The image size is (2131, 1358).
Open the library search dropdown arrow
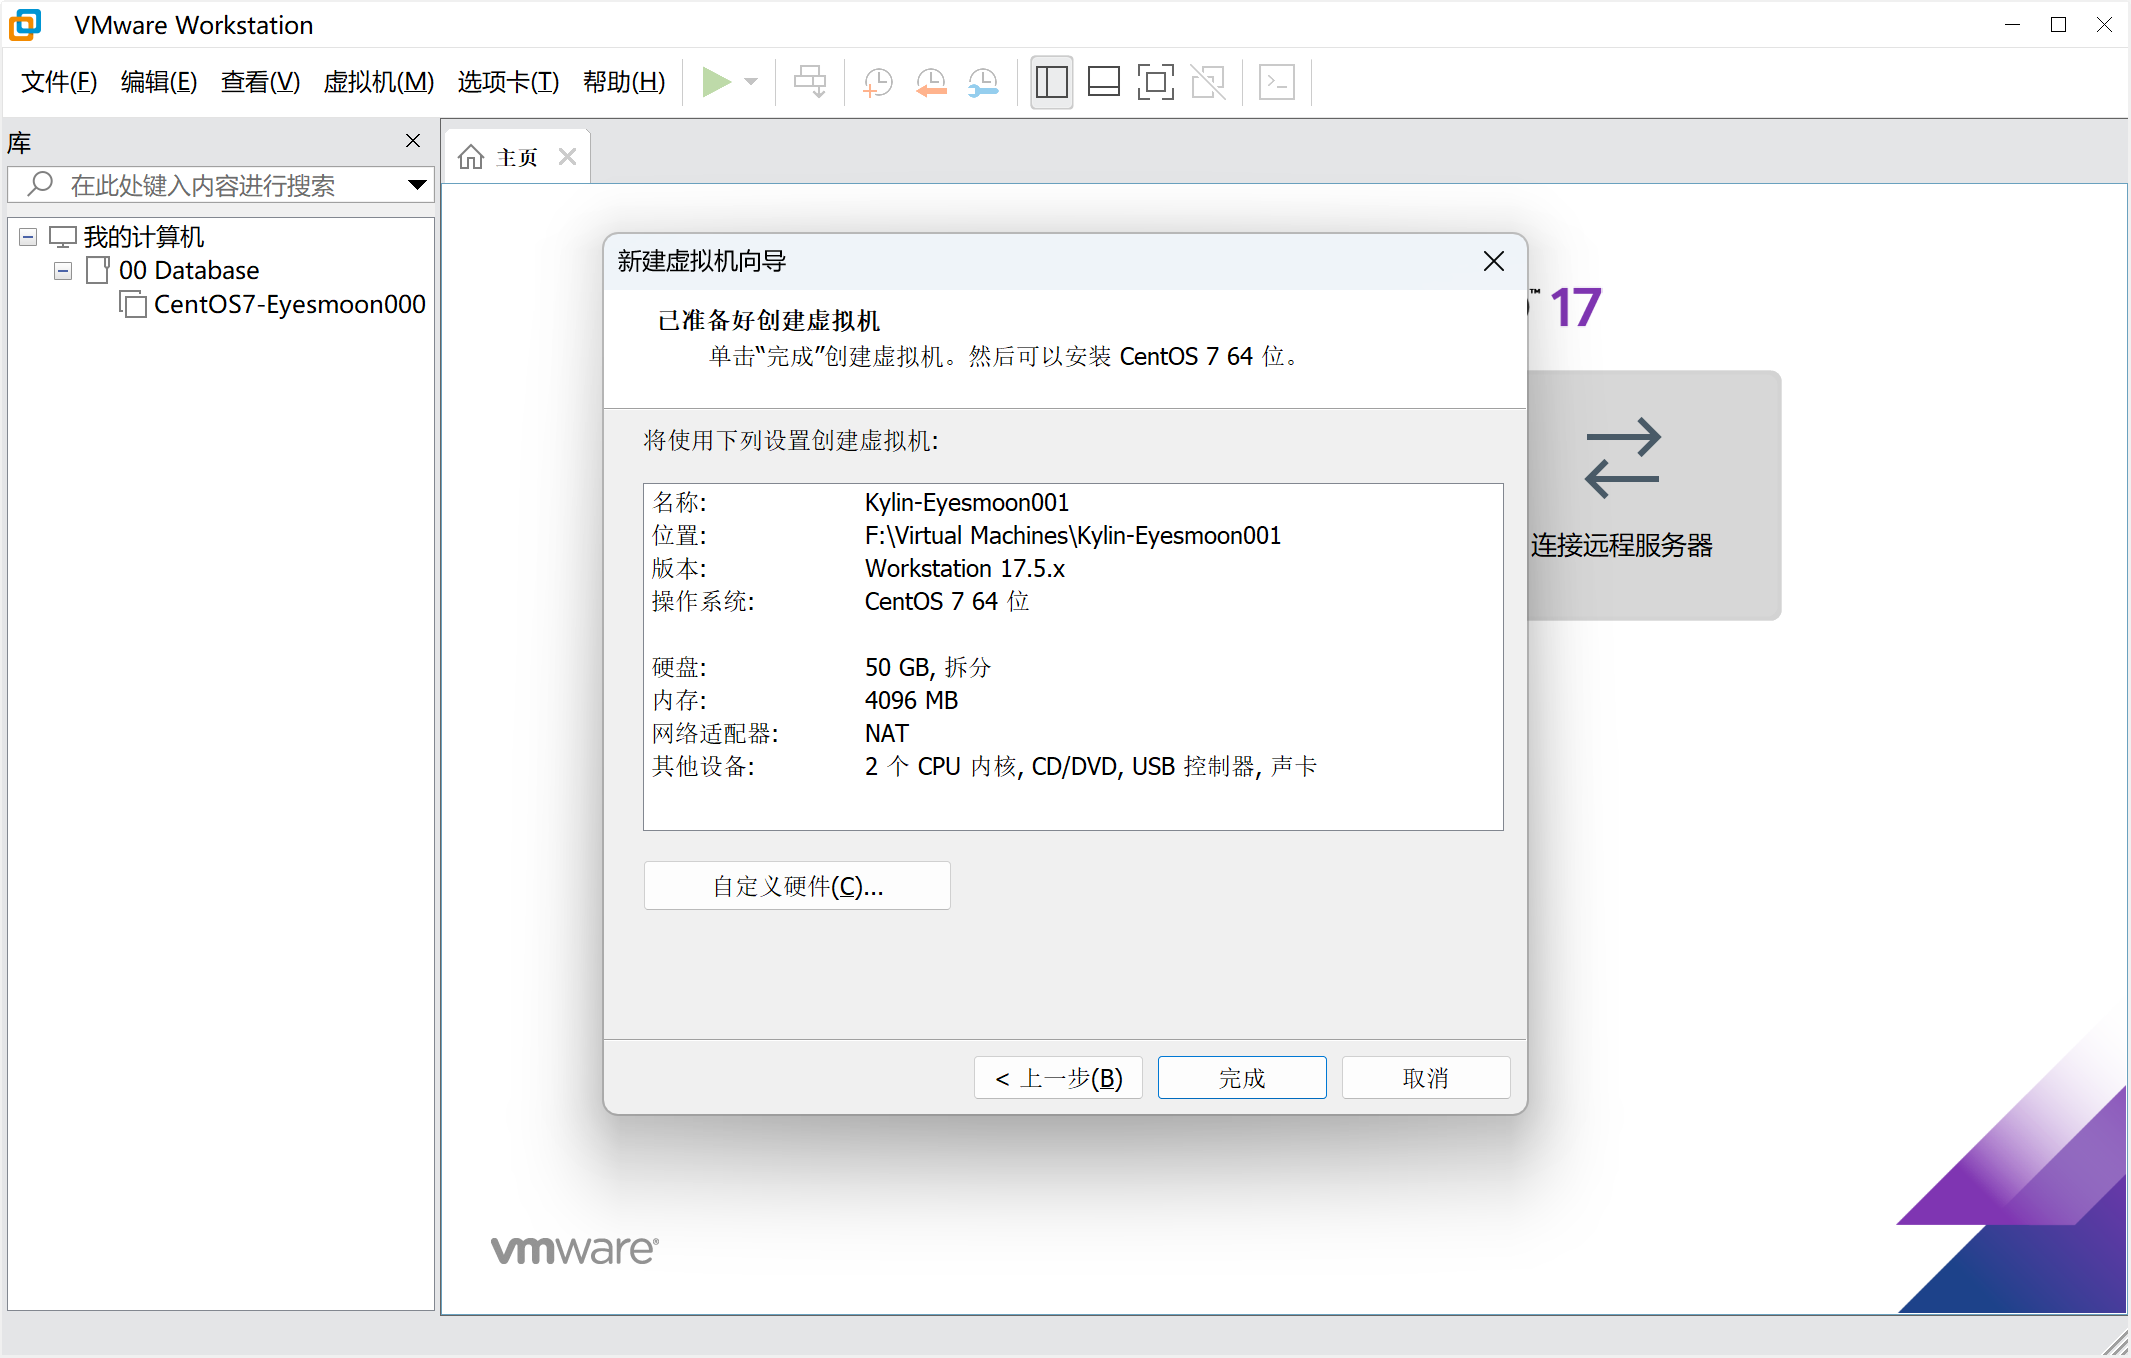(418, 185)
